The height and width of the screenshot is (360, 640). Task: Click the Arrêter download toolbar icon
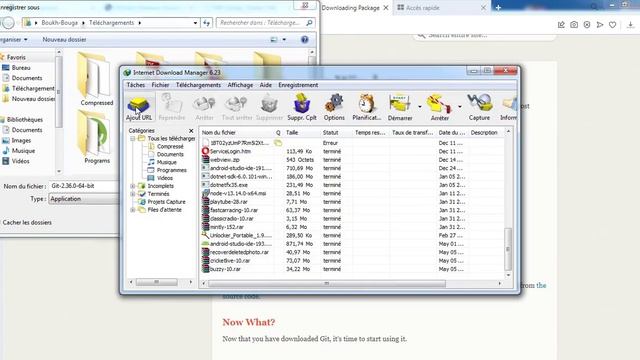(x=204, y=107)
